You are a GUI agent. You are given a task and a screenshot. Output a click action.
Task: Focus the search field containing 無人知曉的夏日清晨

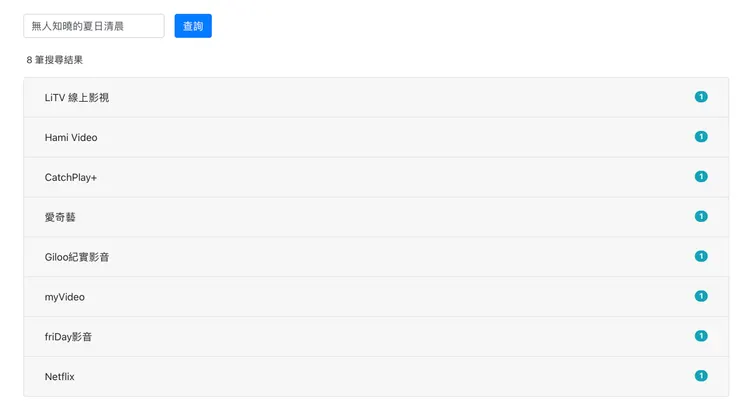[93, 26]
